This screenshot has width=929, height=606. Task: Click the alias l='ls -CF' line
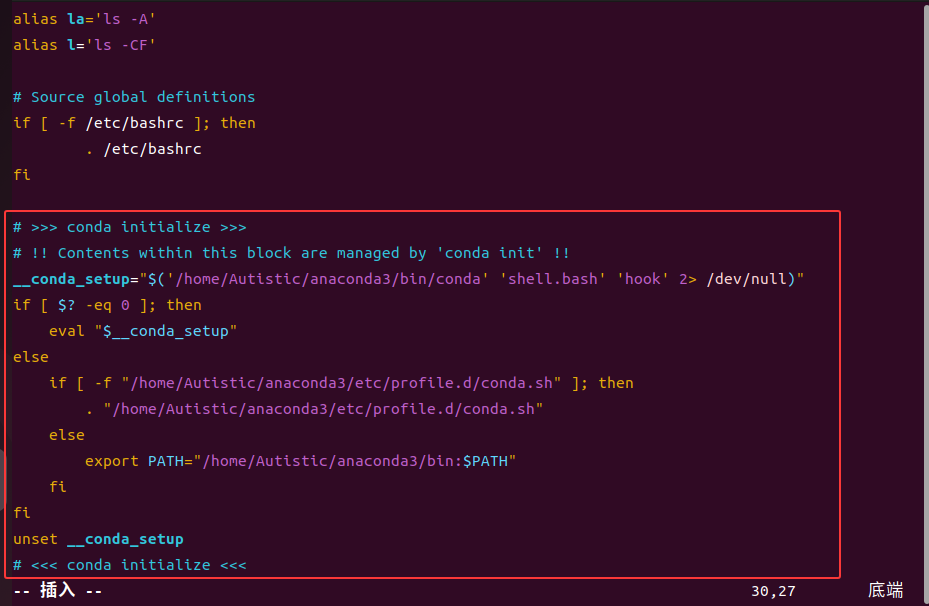[x=83, y=44]
